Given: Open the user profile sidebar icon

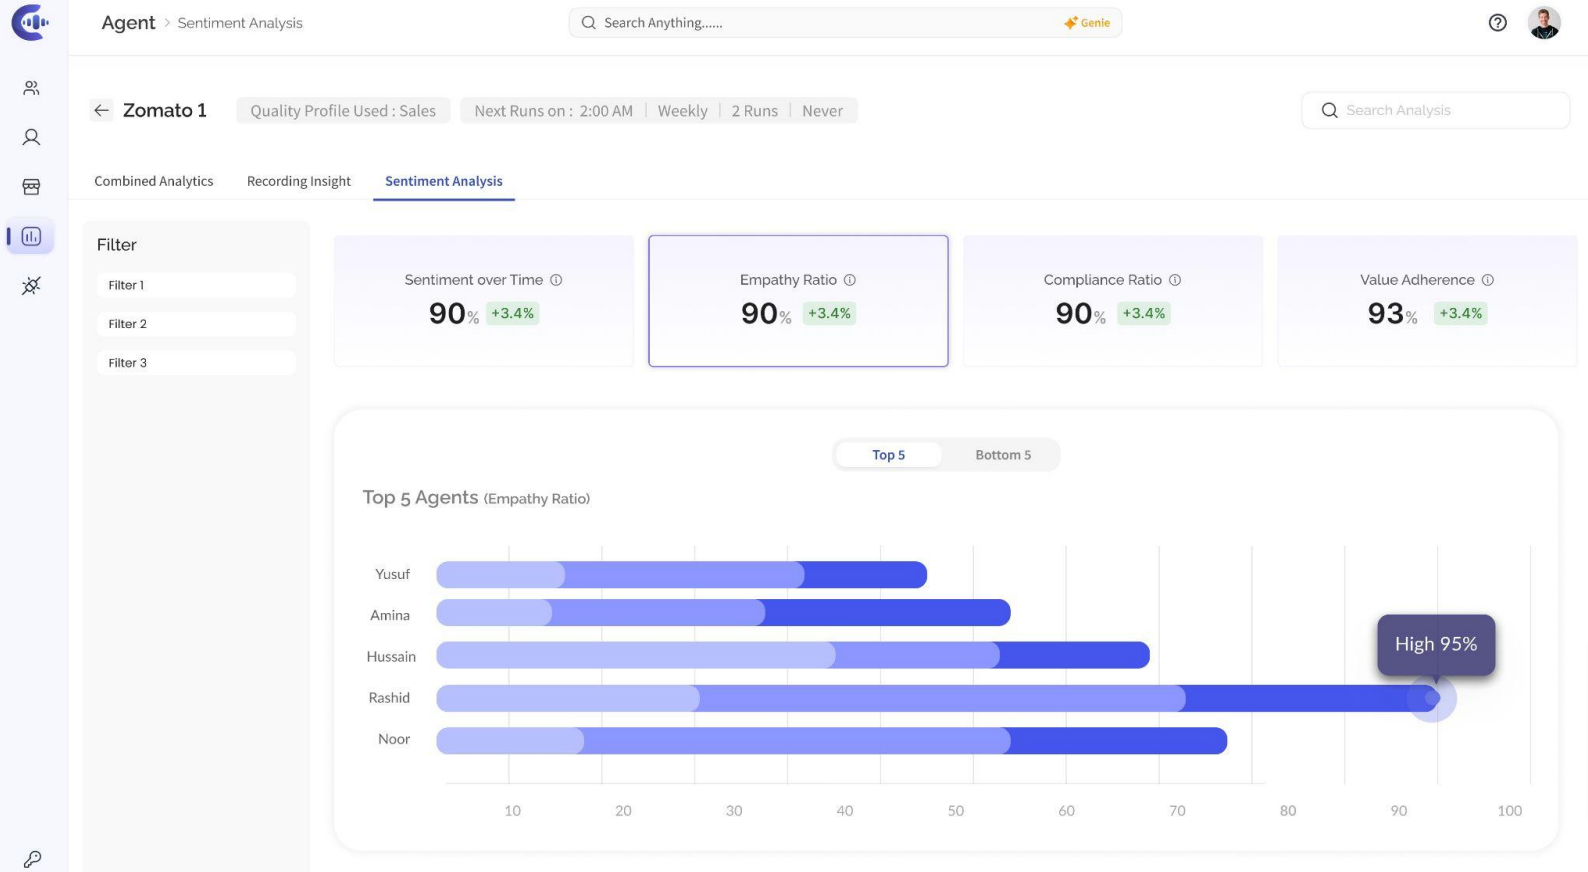Looking at the screenshot, I should 32,137.
